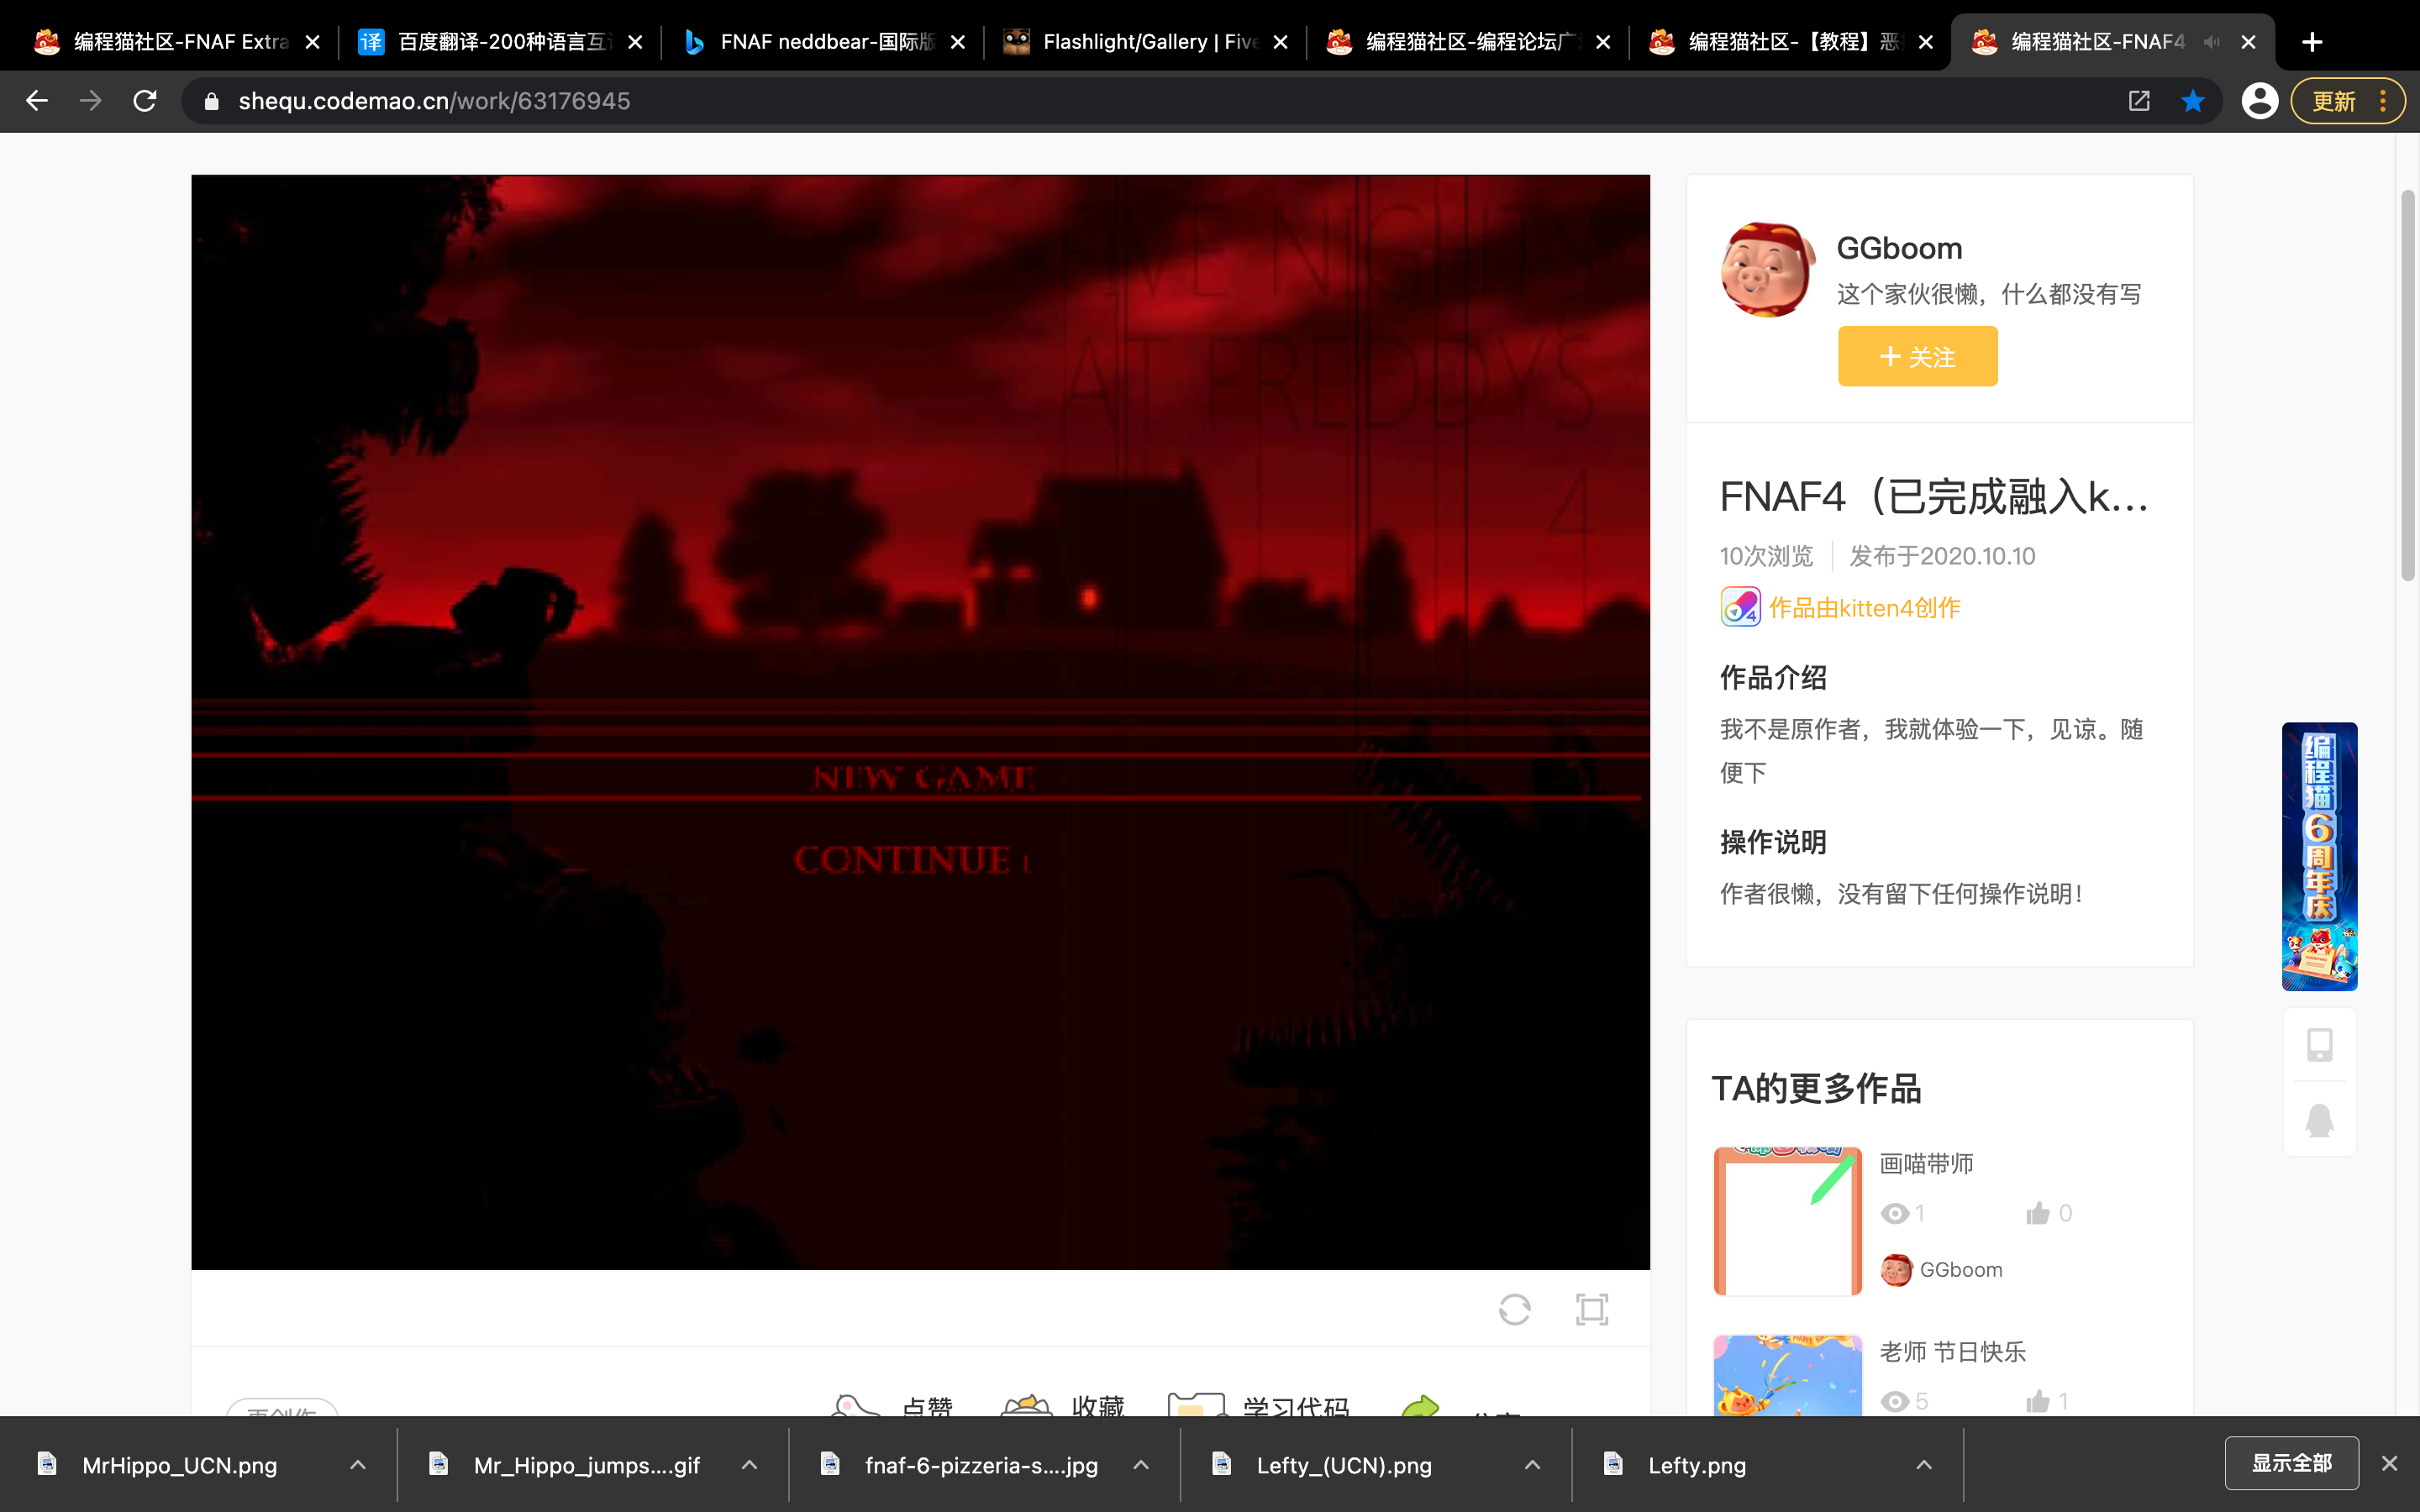Image resolution: width=2420 pixels, height=1512 pixels.
Task: Open the 画喵带师 work title
Action: click(1926, 1164)
